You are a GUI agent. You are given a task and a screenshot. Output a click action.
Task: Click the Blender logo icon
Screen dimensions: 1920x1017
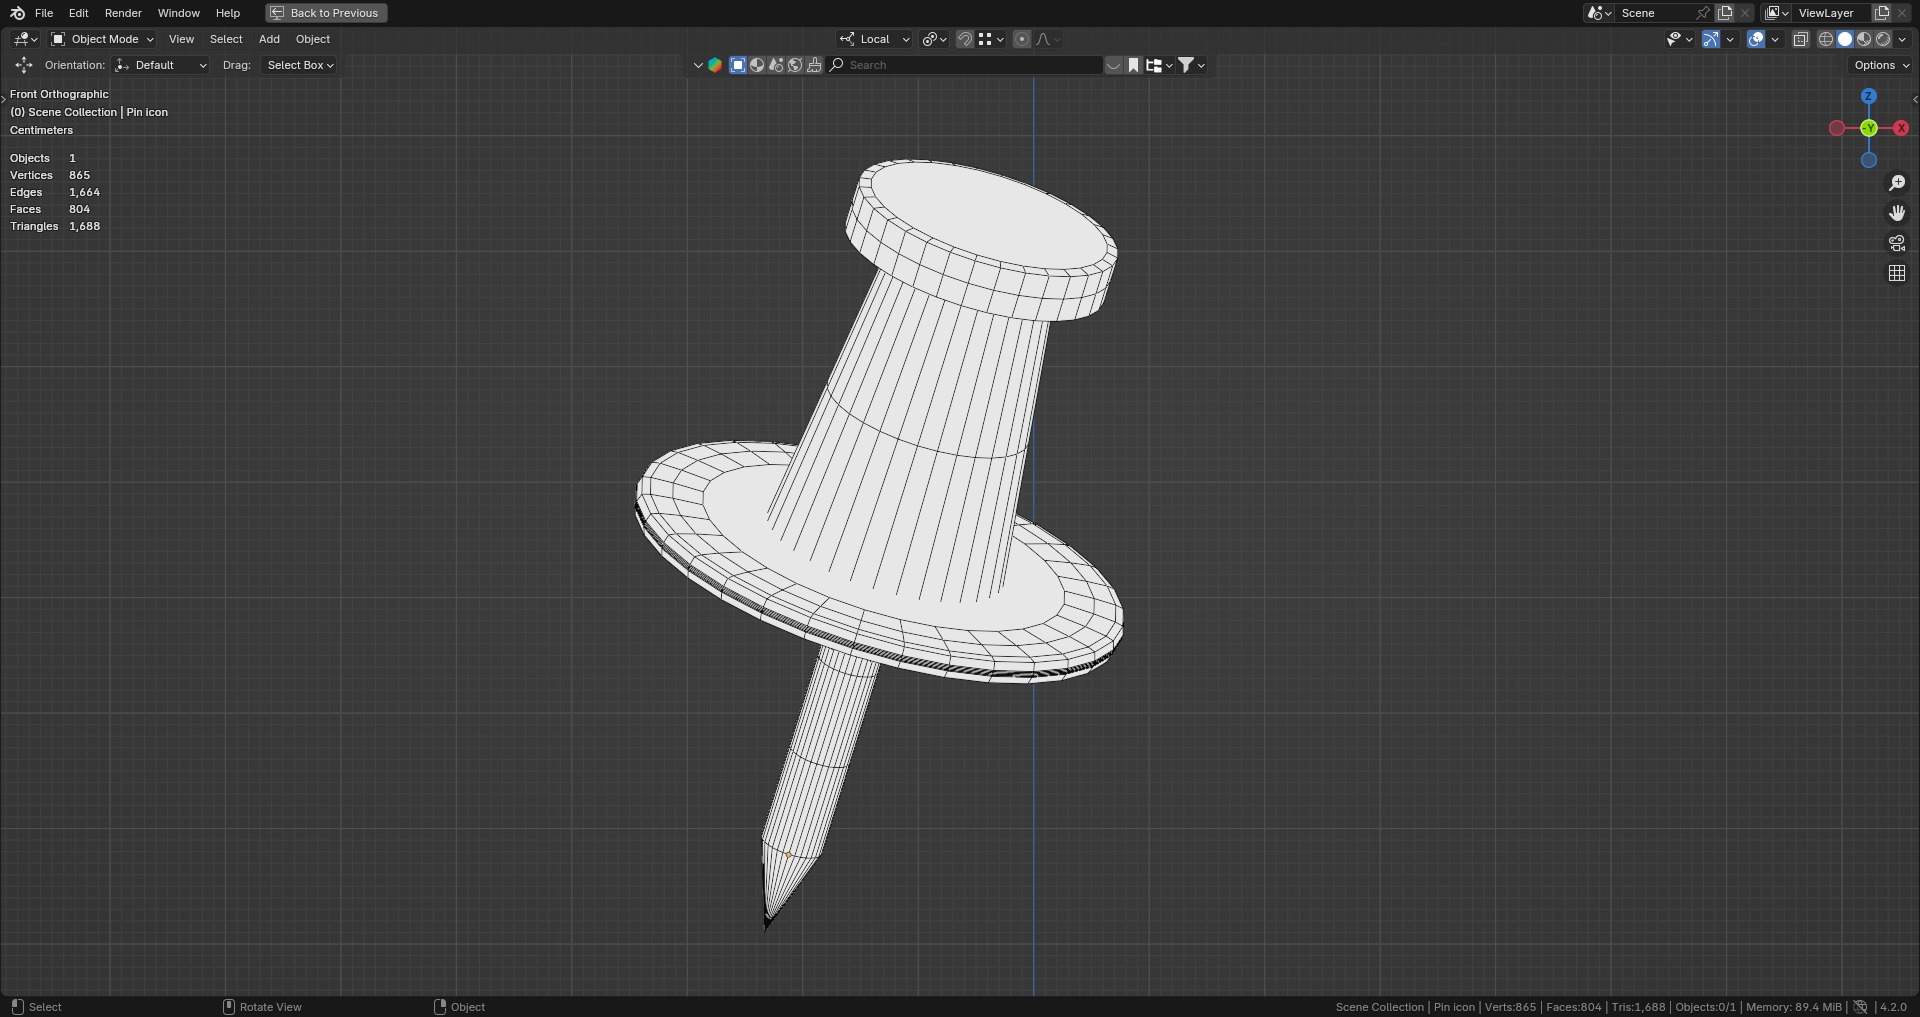click(17, 13)
